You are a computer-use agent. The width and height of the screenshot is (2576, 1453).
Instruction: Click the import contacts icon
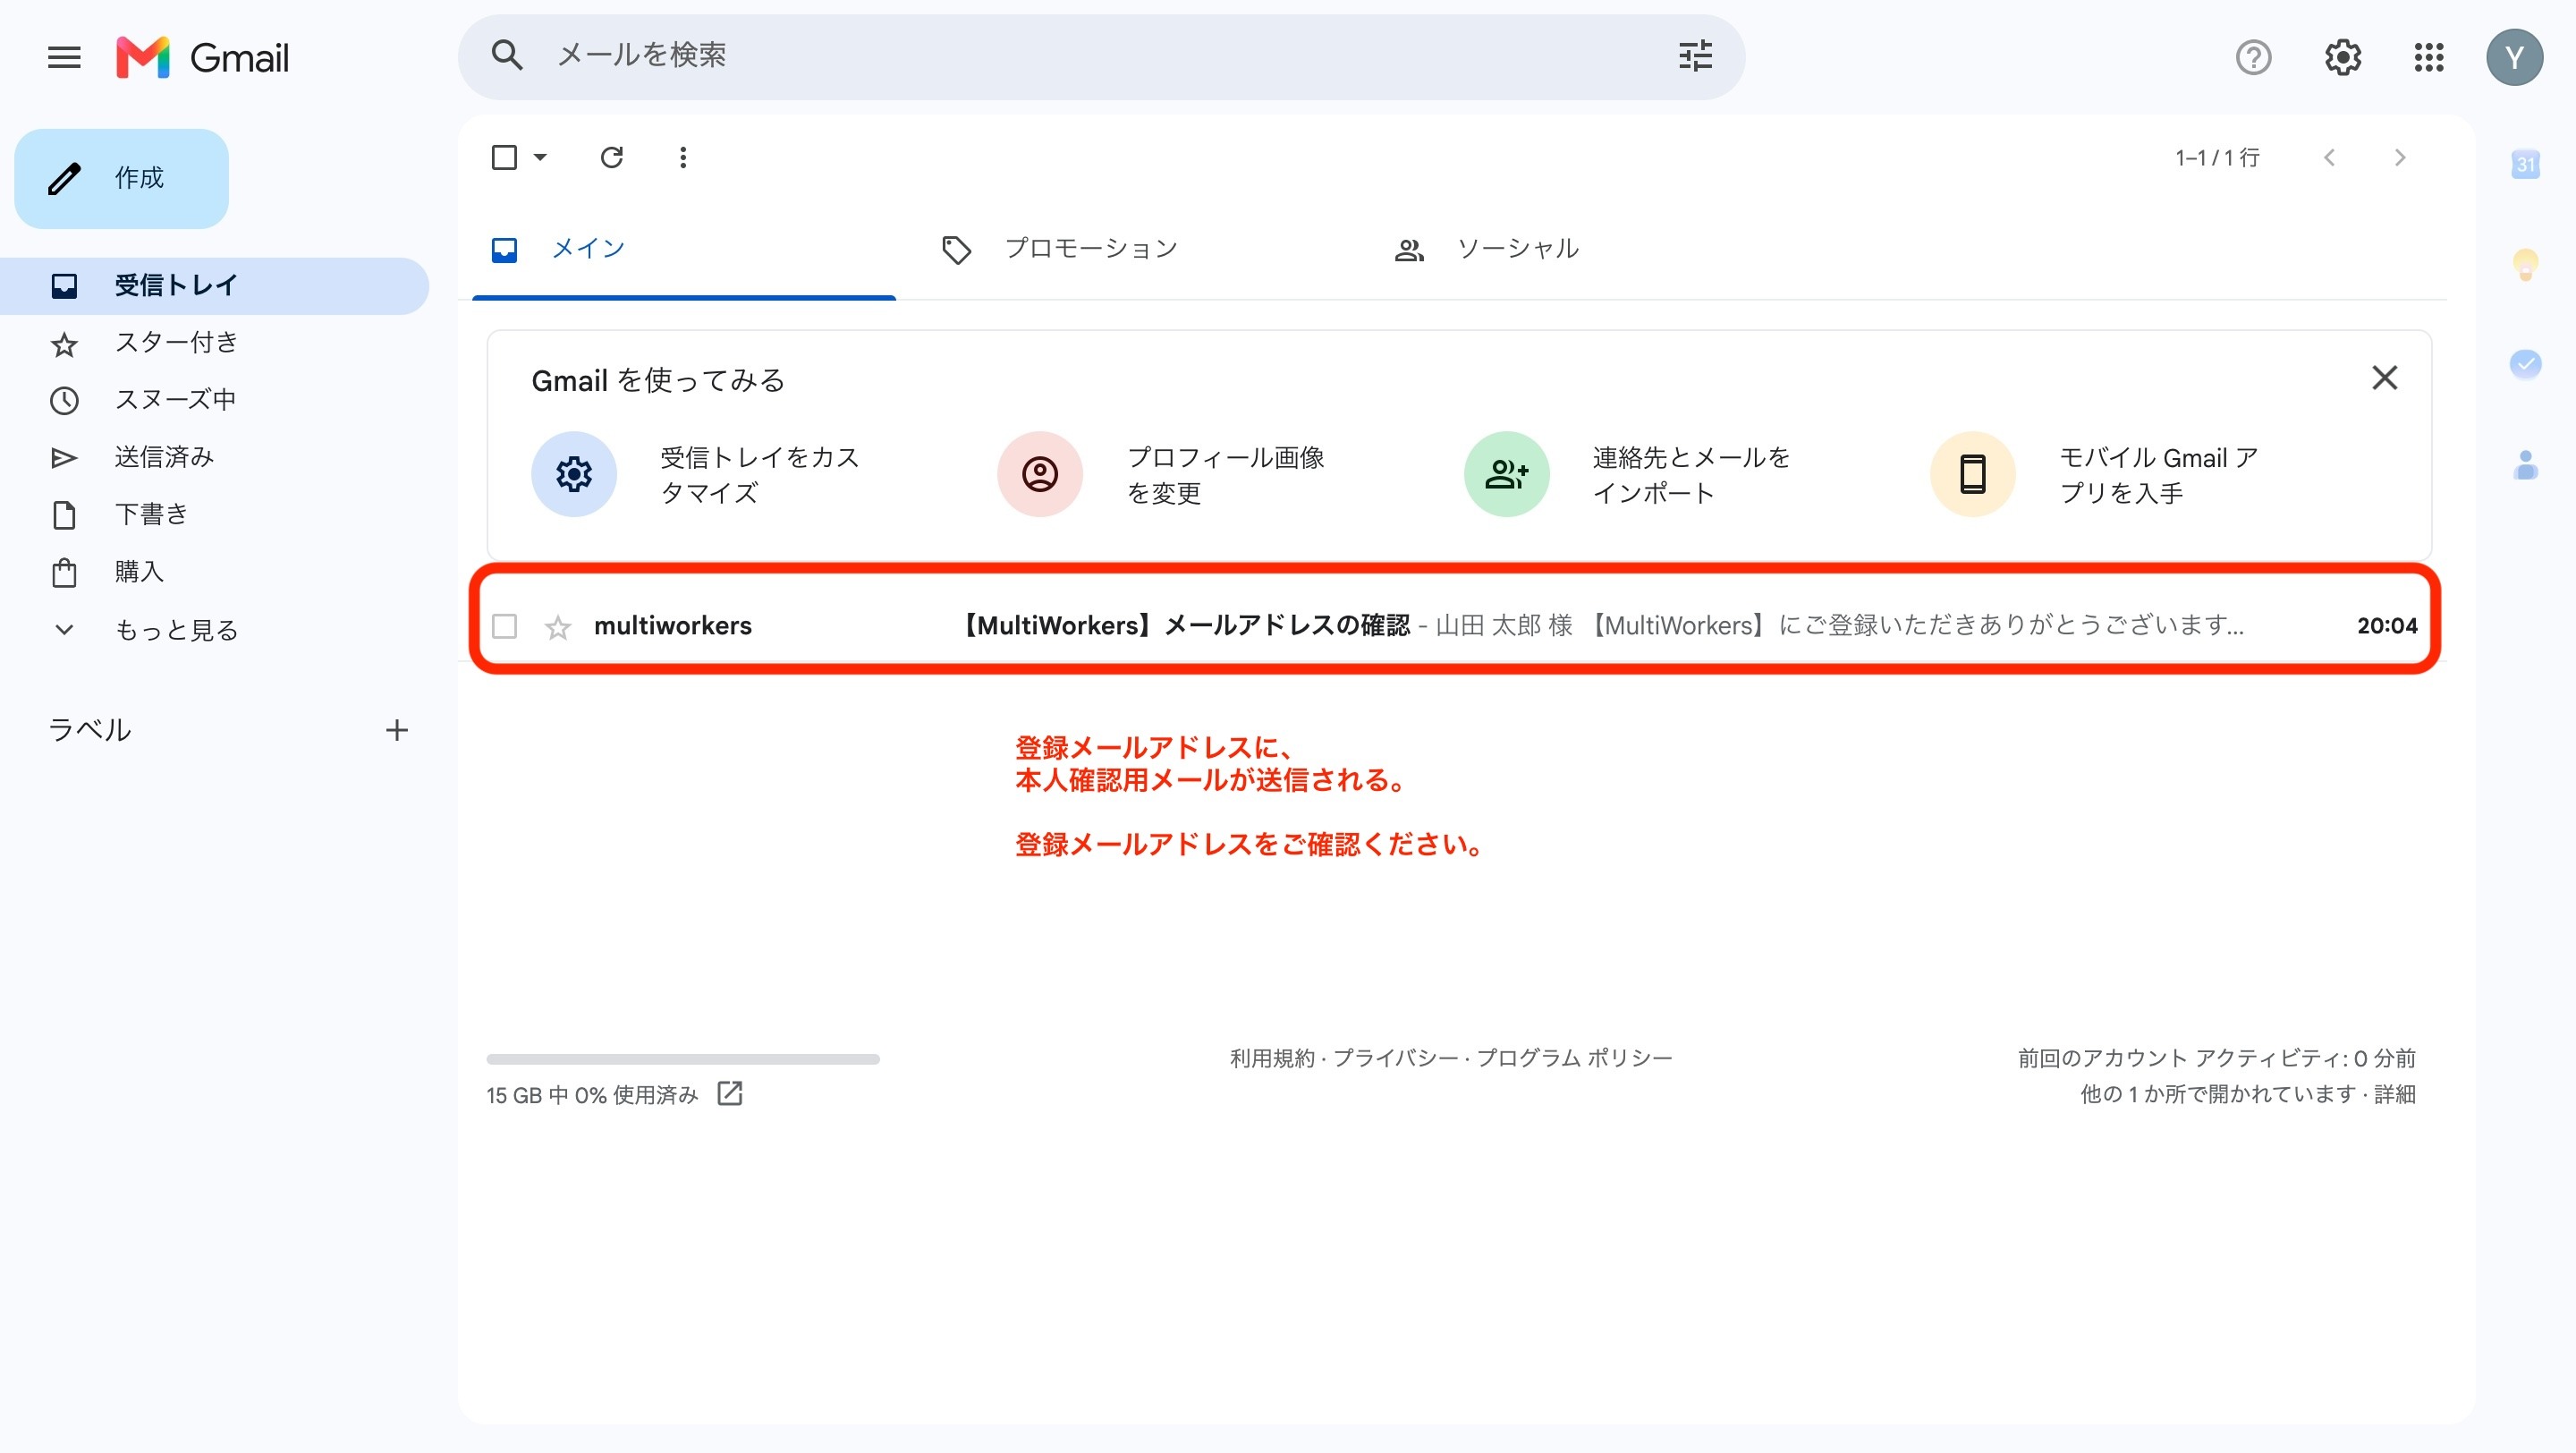point(1506,474)
